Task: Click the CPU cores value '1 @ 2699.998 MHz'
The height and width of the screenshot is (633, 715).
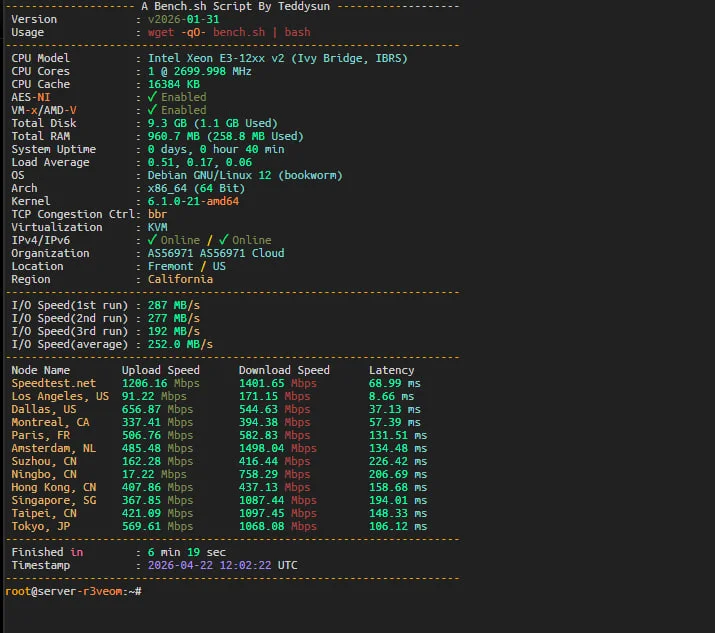Action: point(200,71)
